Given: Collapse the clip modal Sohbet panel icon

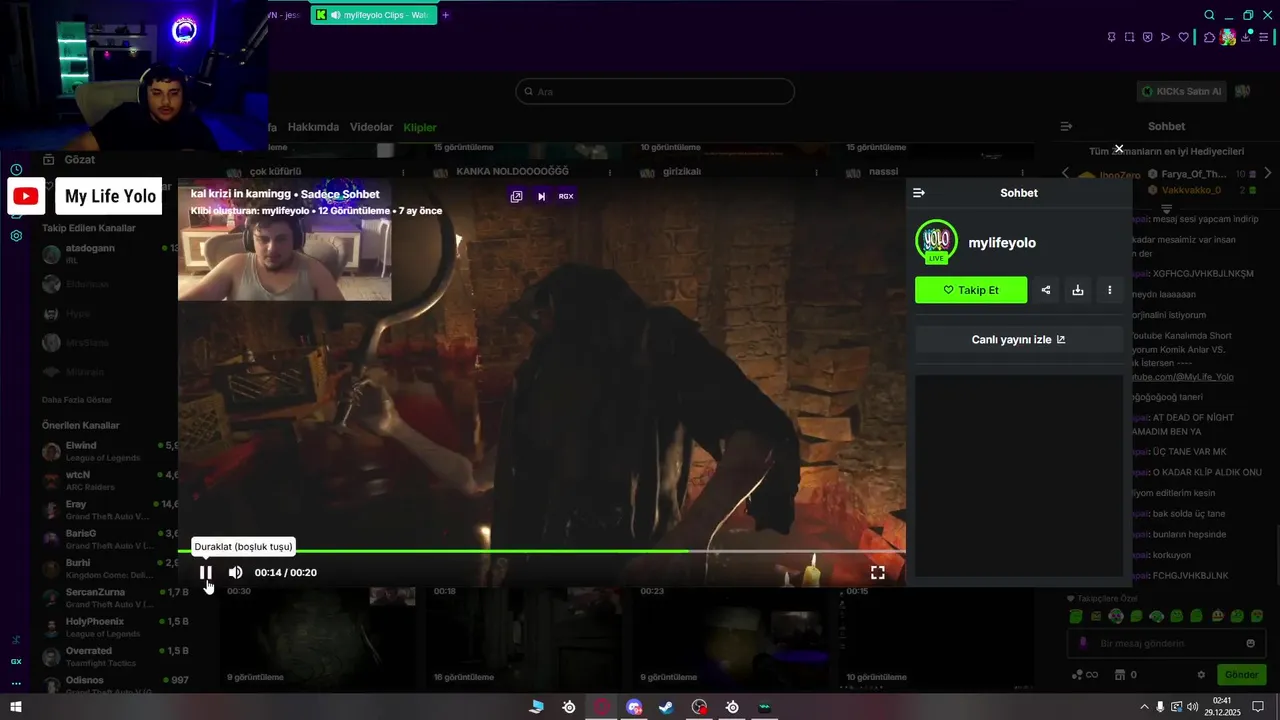Looking at the screenshot, I should pos(919,193).
